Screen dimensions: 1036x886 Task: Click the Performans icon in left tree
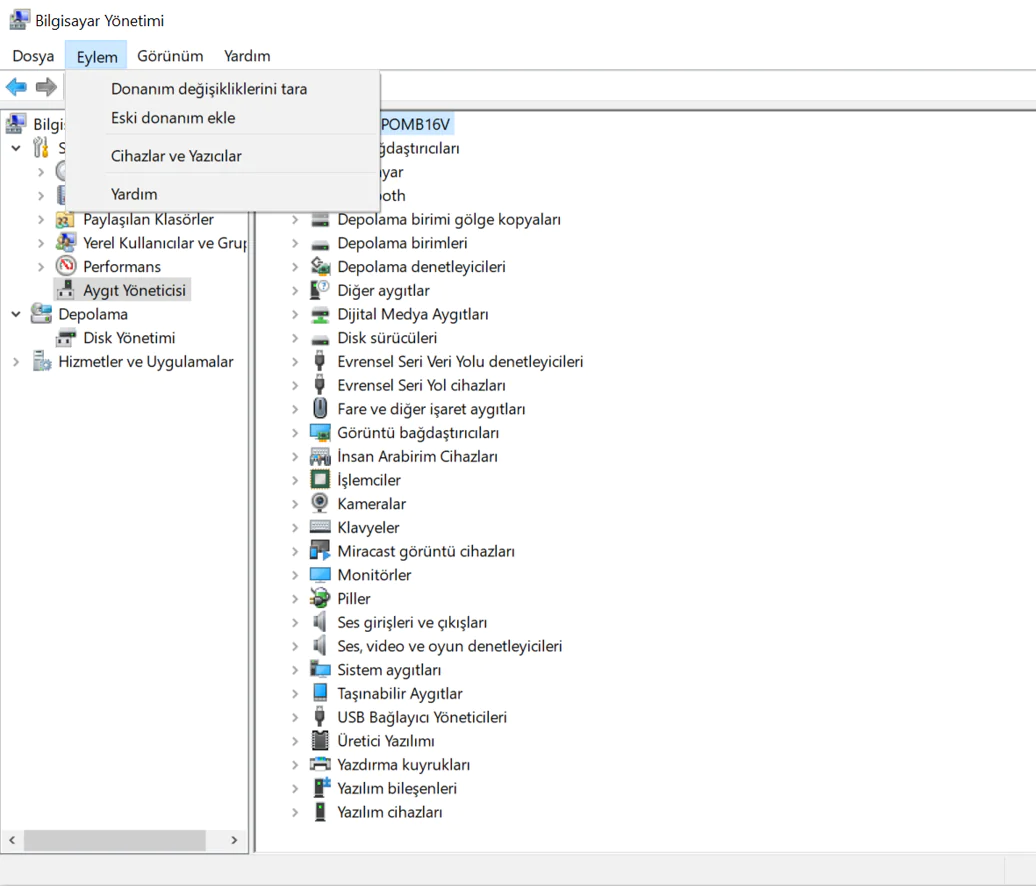click(66, 267)
